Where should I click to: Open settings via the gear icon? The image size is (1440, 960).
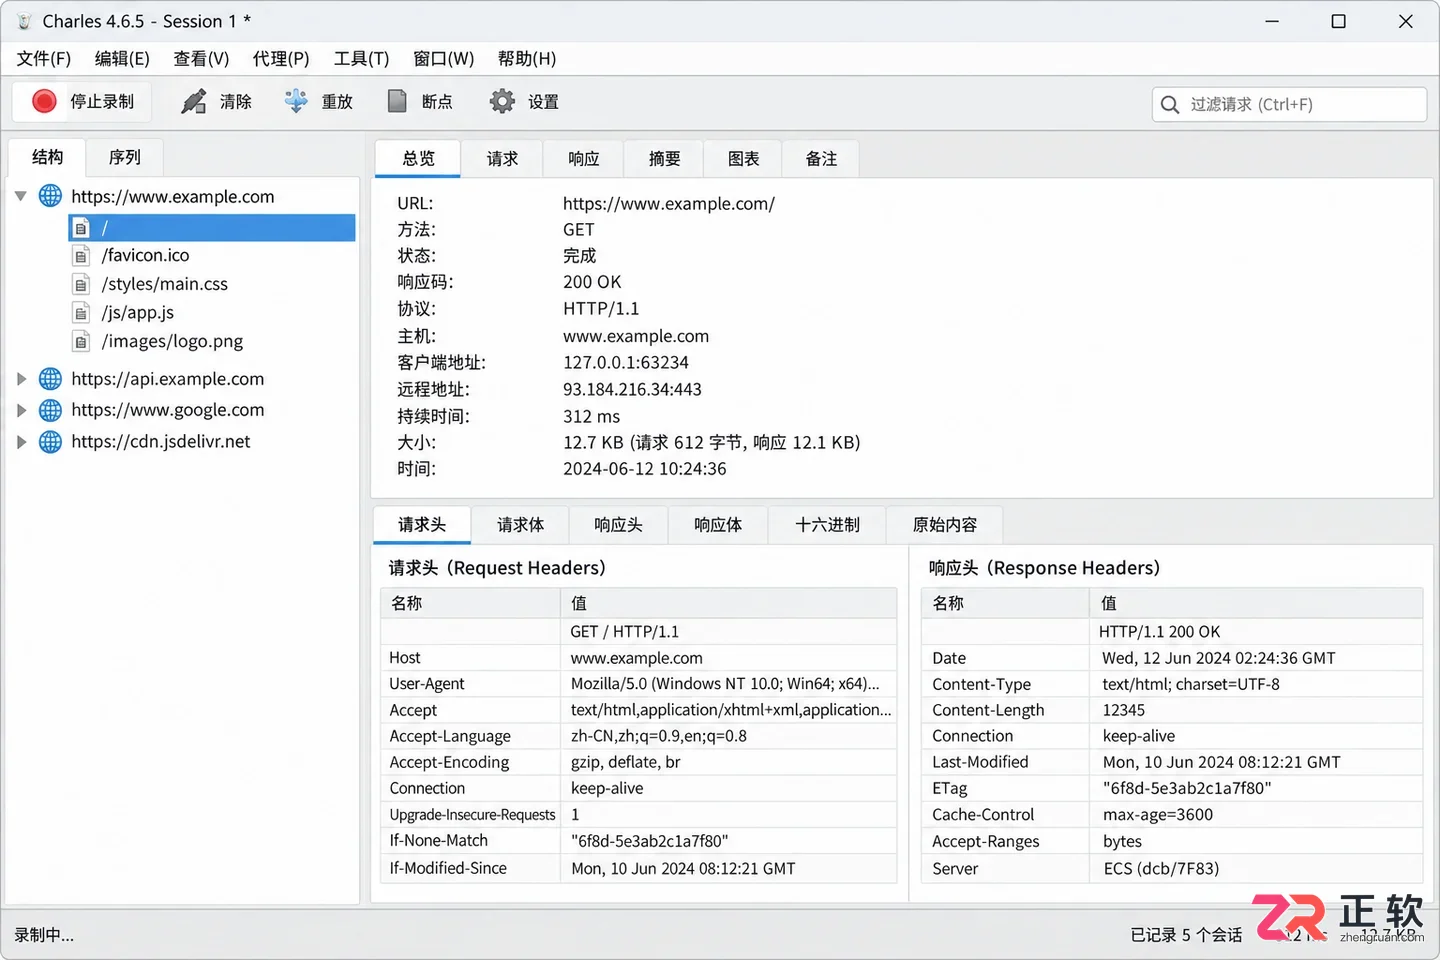[502, 101]
